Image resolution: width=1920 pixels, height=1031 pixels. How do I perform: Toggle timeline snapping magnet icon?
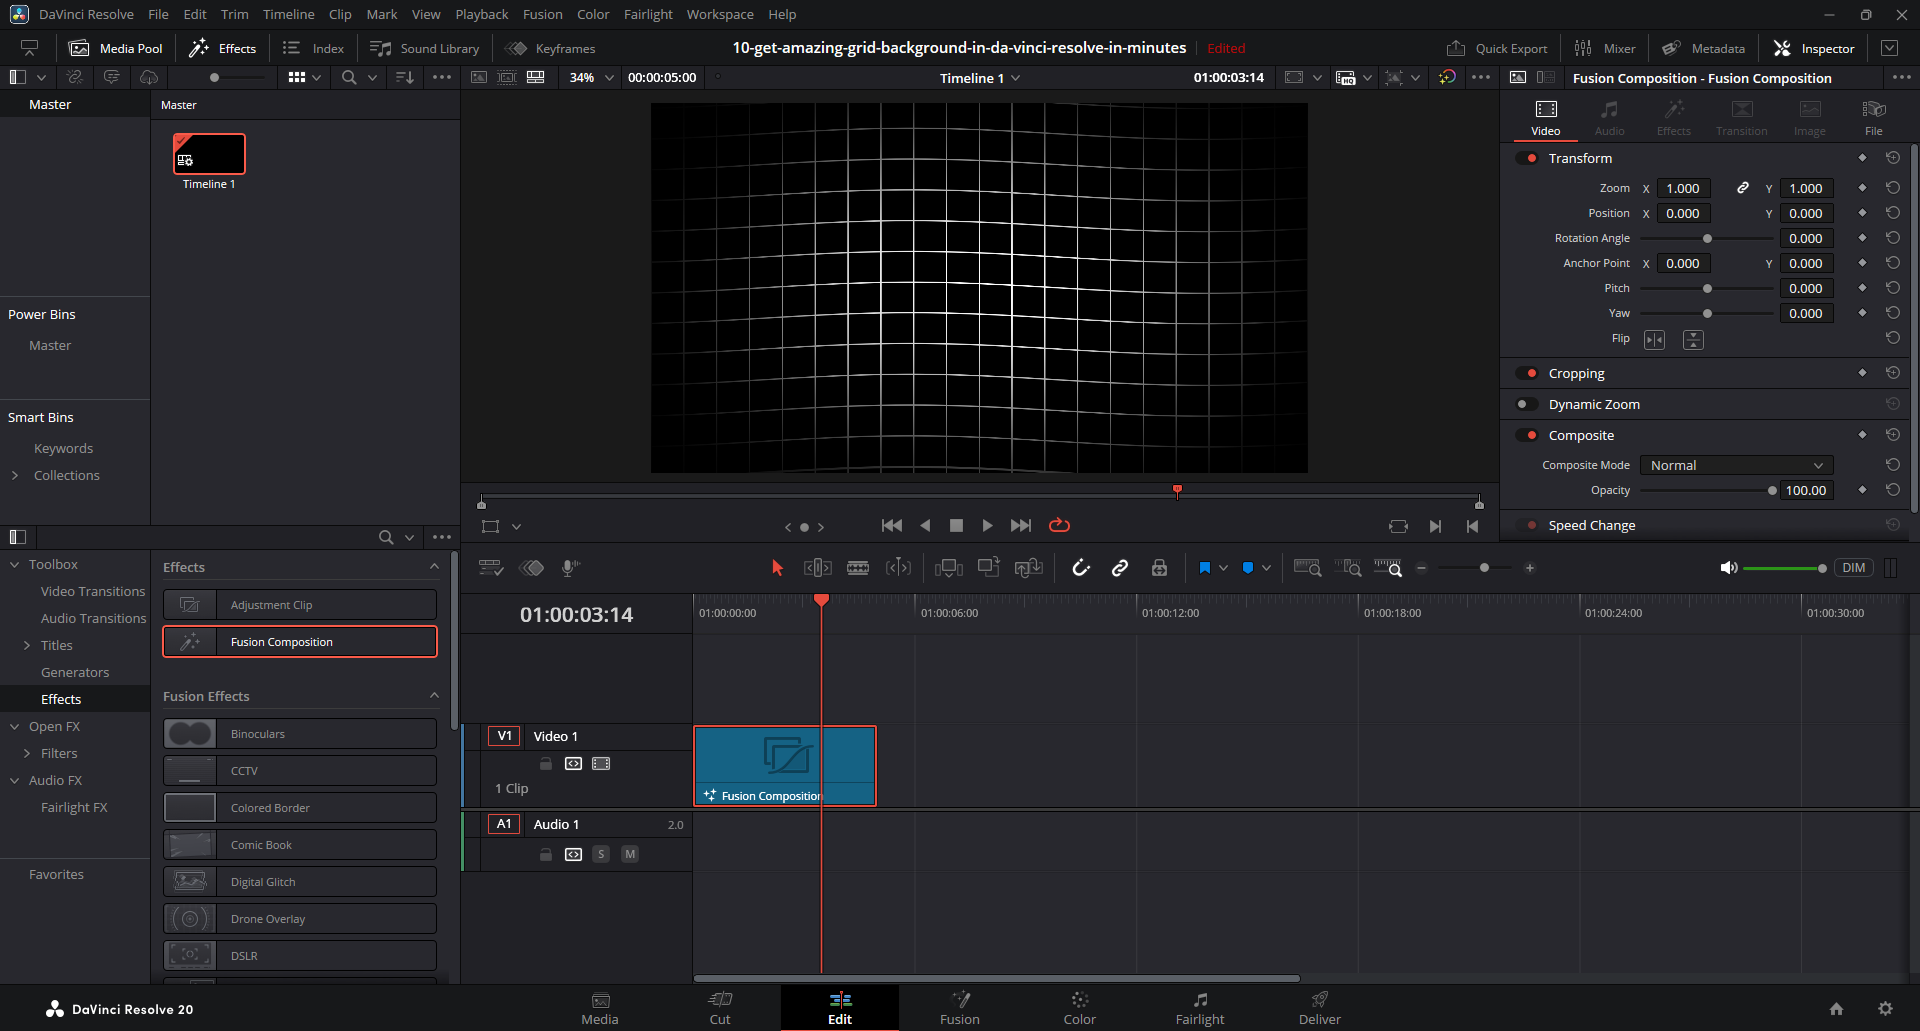pos(1081,568)
